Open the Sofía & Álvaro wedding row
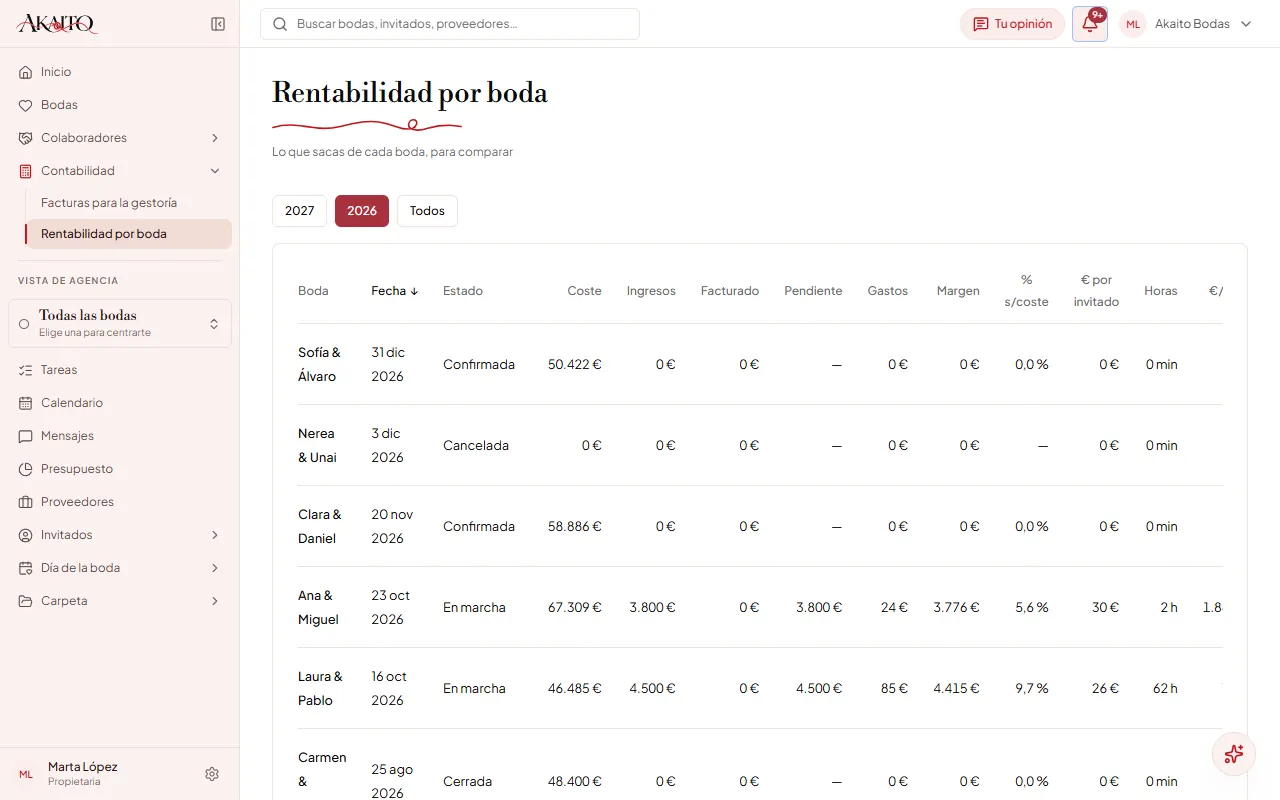This screenshot has width=1280, height=800. (x=760, y=365)
